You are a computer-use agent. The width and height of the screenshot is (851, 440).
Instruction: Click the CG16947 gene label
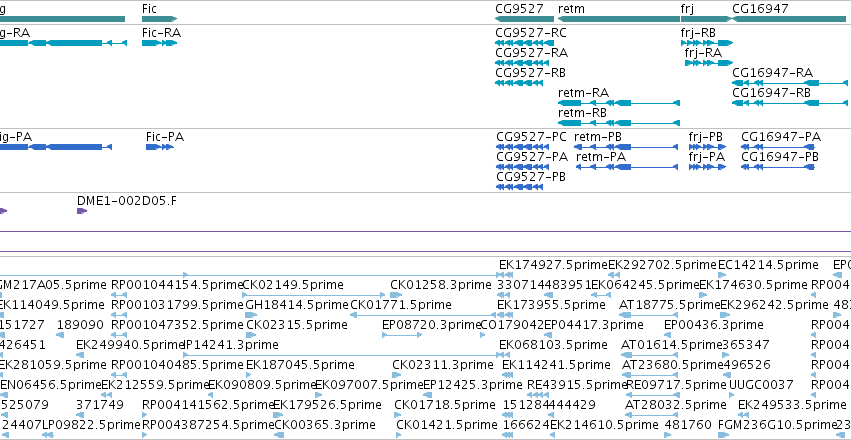click(x=760, y=9)
